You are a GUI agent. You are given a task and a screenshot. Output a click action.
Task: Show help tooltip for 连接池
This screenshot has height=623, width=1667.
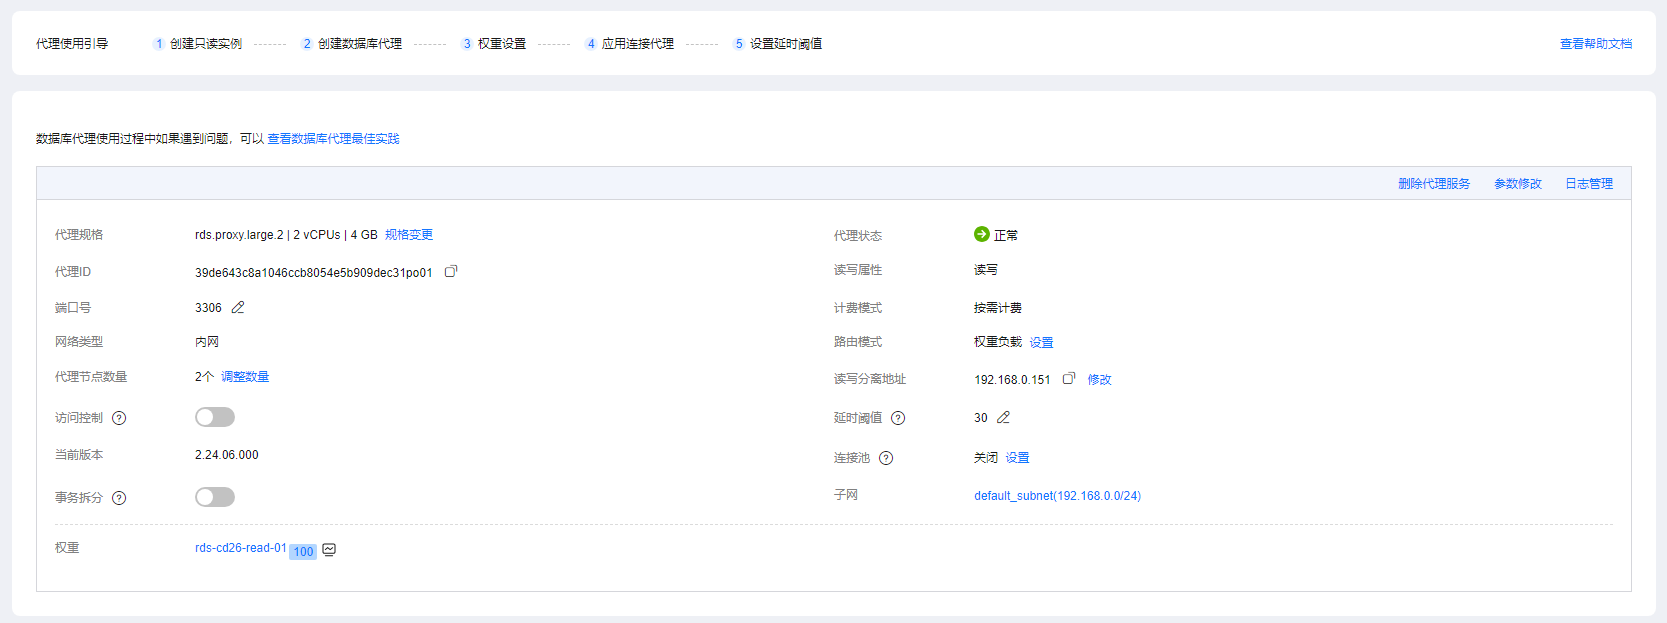(x=886, y=458)
